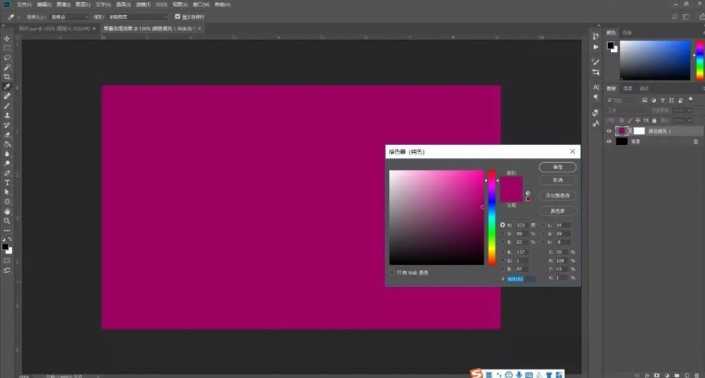
Task: Switch to the first document tab
Action: click(55, 28)
